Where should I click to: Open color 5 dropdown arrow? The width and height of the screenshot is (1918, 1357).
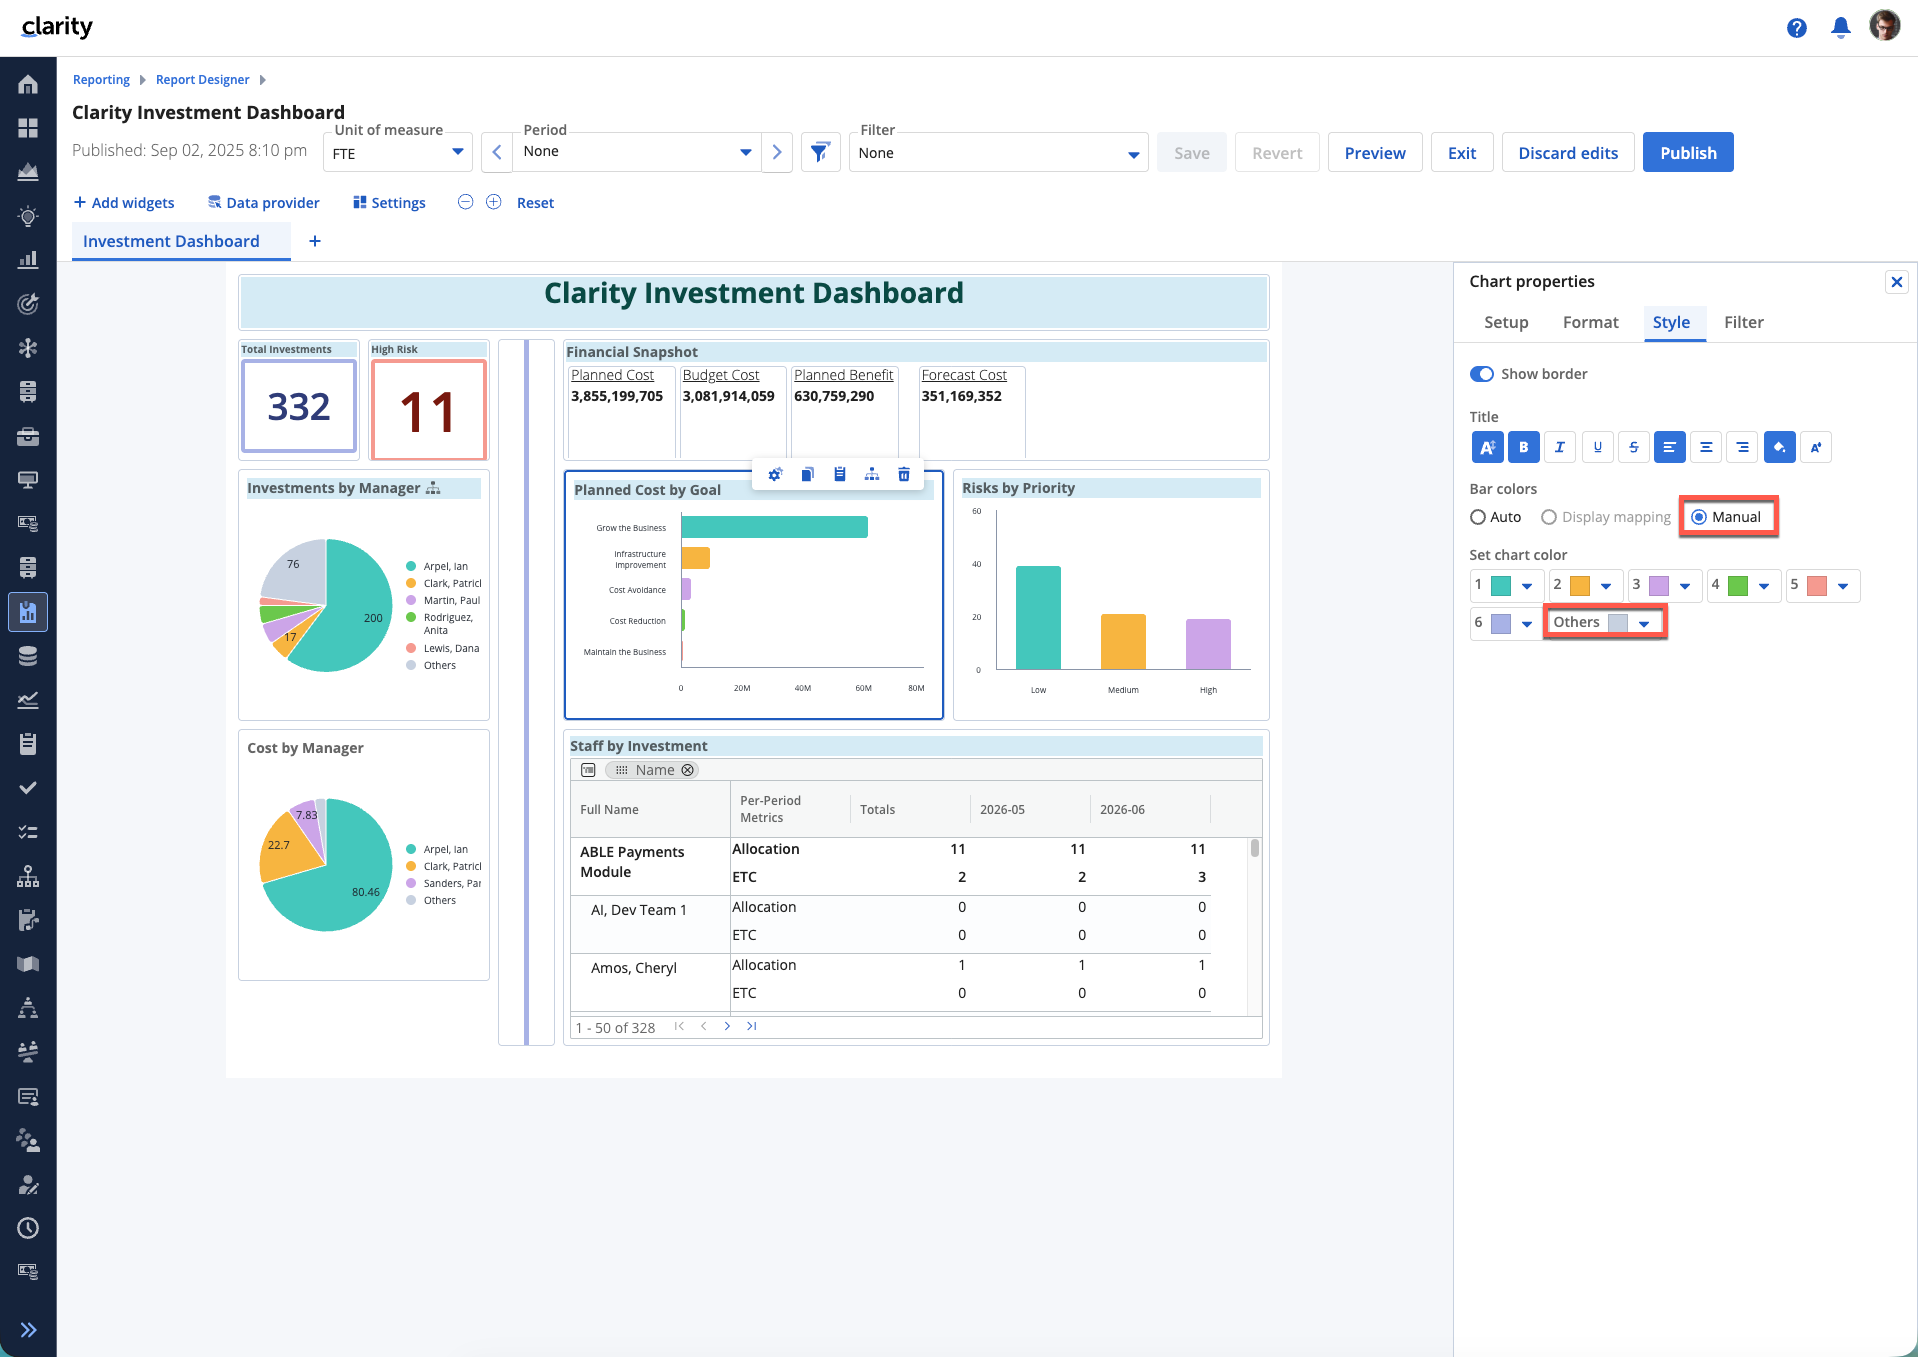[1843, 586]
